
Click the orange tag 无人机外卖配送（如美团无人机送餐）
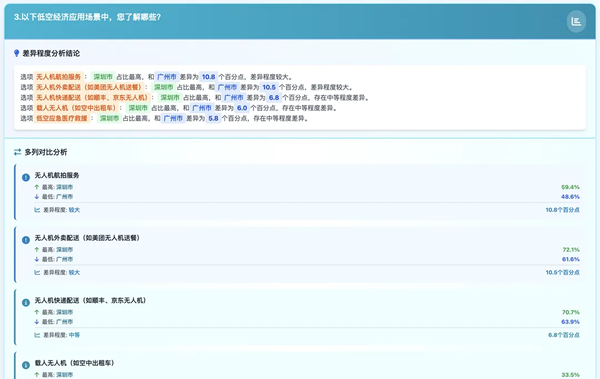(89, 87)
